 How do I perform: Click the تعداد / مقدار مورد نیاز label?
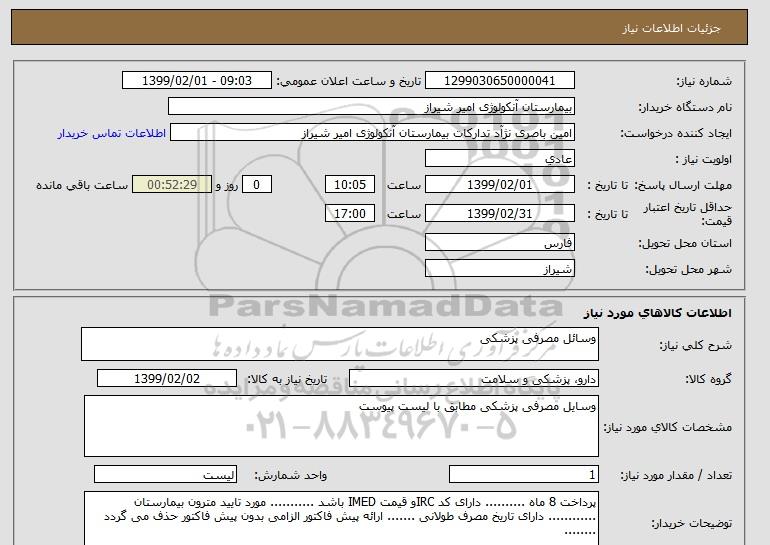(x=676, y=475)
